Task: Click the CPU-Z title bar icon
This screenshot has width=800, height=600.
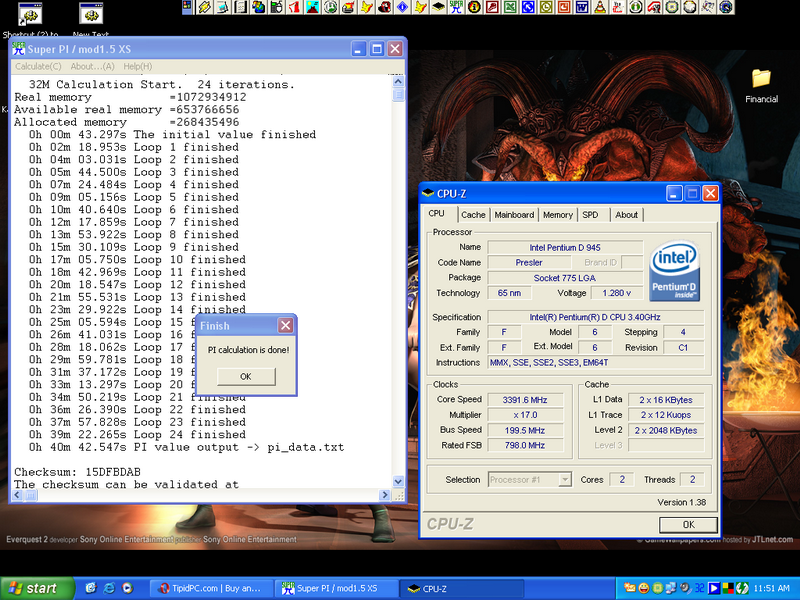Action: pos(428,193)
